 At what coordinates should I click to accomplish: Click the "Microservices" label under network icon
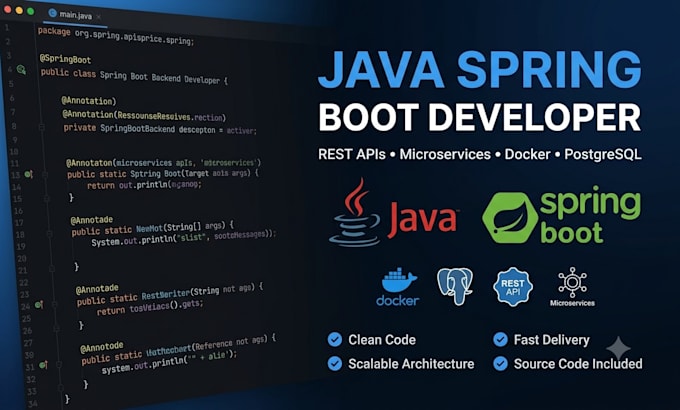[572, 303]
